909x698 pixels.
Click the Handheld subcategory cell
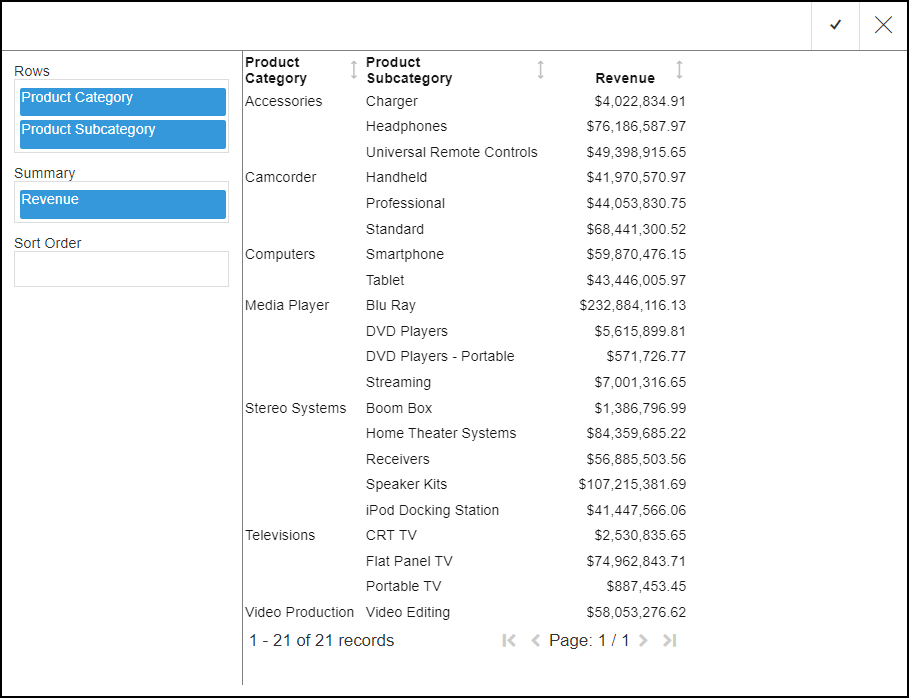coord(397,177)
